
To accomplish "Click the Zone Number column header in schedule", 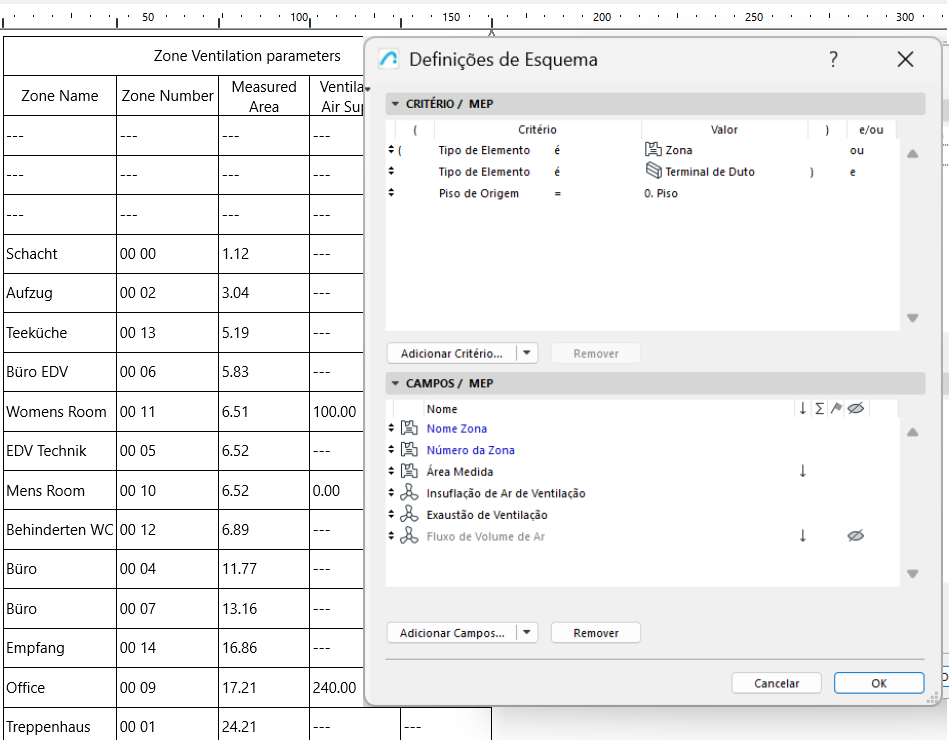I will tap(167, 96).
